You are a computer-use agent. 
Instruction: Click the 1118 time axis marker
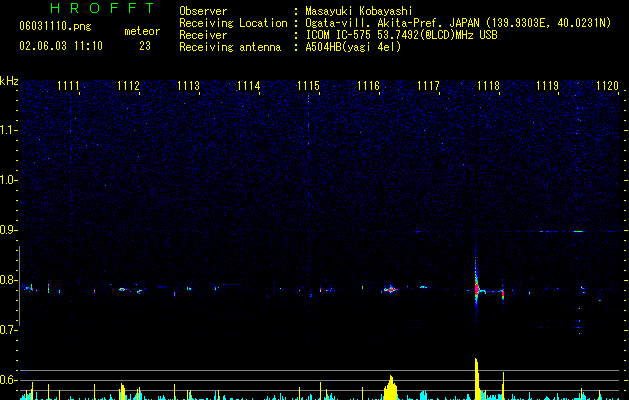(x=488, y=86)
